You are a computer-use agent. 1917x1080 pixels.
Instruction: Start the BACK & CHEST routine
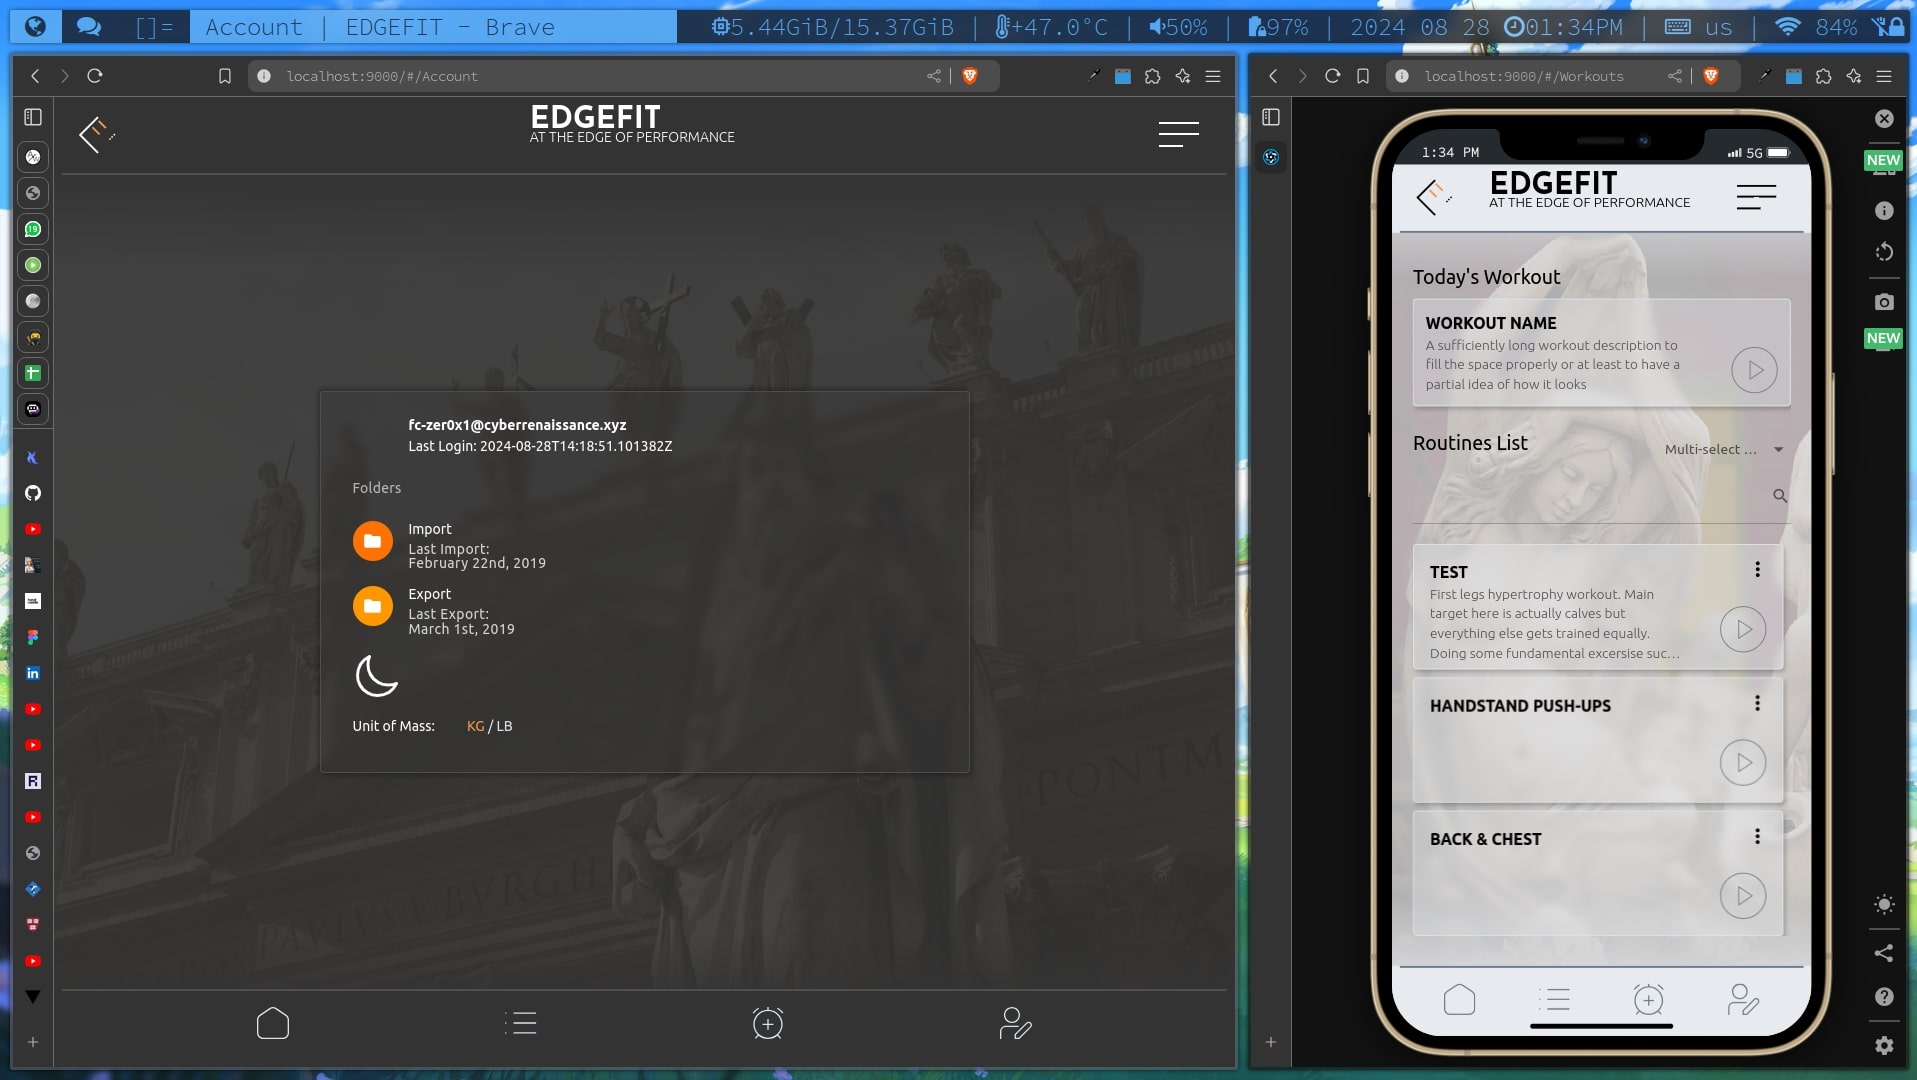point(1743,896)
